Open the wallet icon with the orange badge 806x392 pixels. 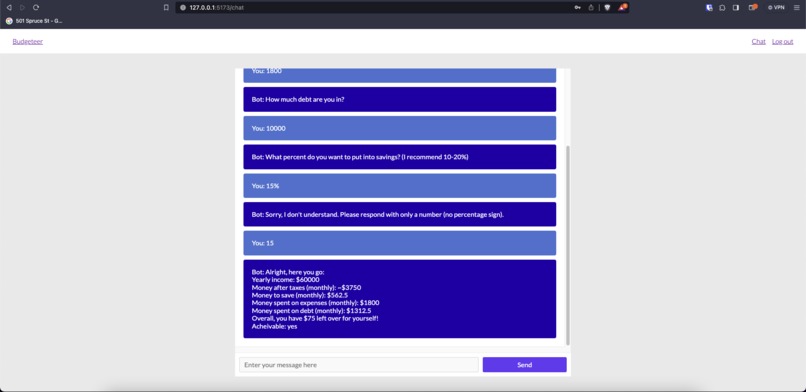point(753,7)
